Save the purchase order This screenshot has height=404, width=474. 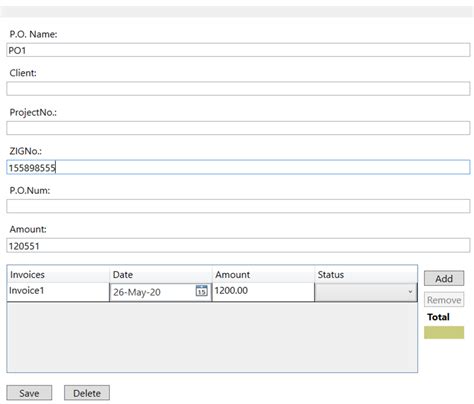pos(29,393)
